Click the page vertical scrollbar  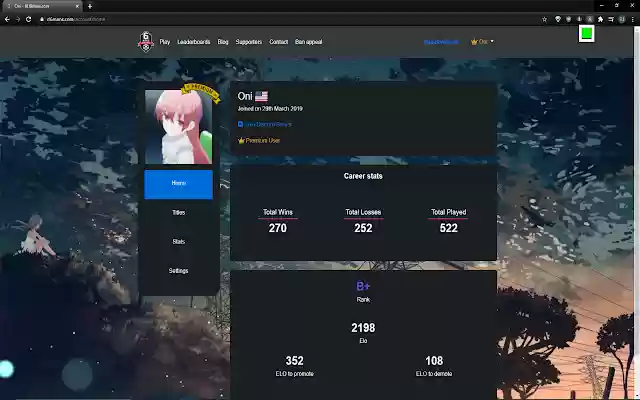coord(637,212)
